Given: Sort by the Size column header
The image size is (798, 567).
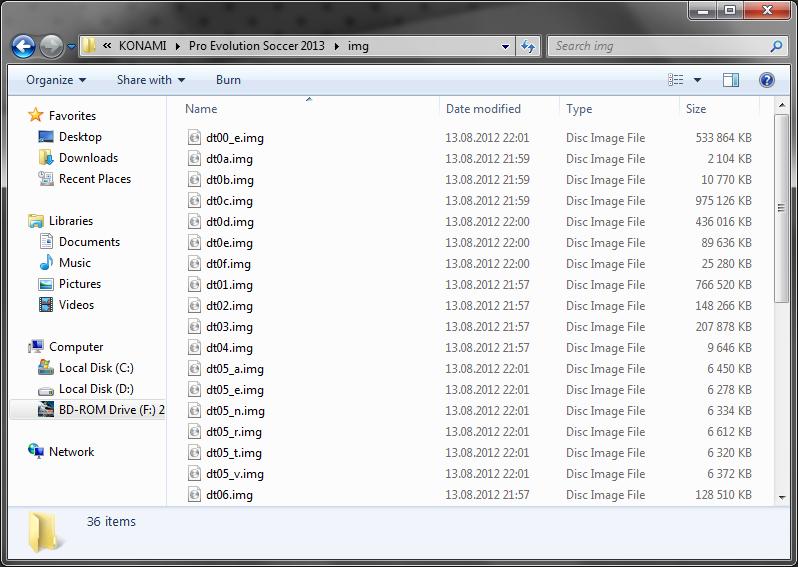Looking at the screenshot, I should coord(696,109).
